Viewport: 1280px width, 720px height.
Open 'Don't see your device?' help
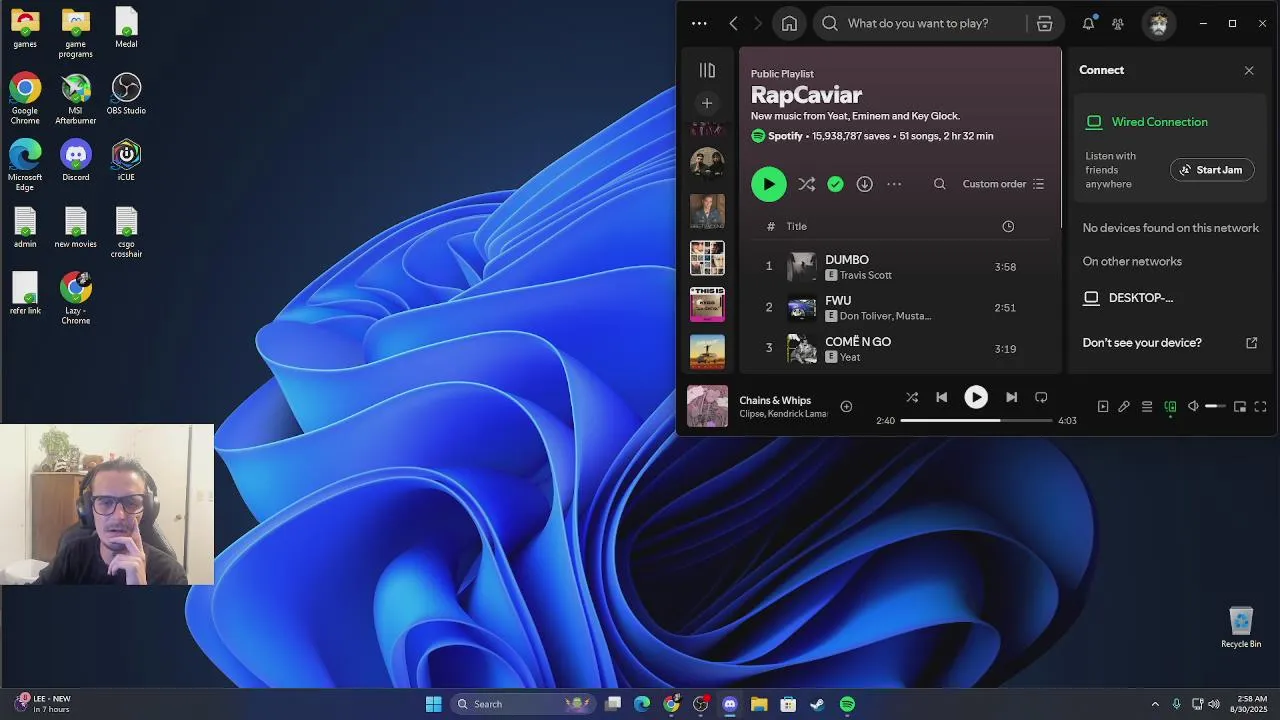(x=1170, y=343)
